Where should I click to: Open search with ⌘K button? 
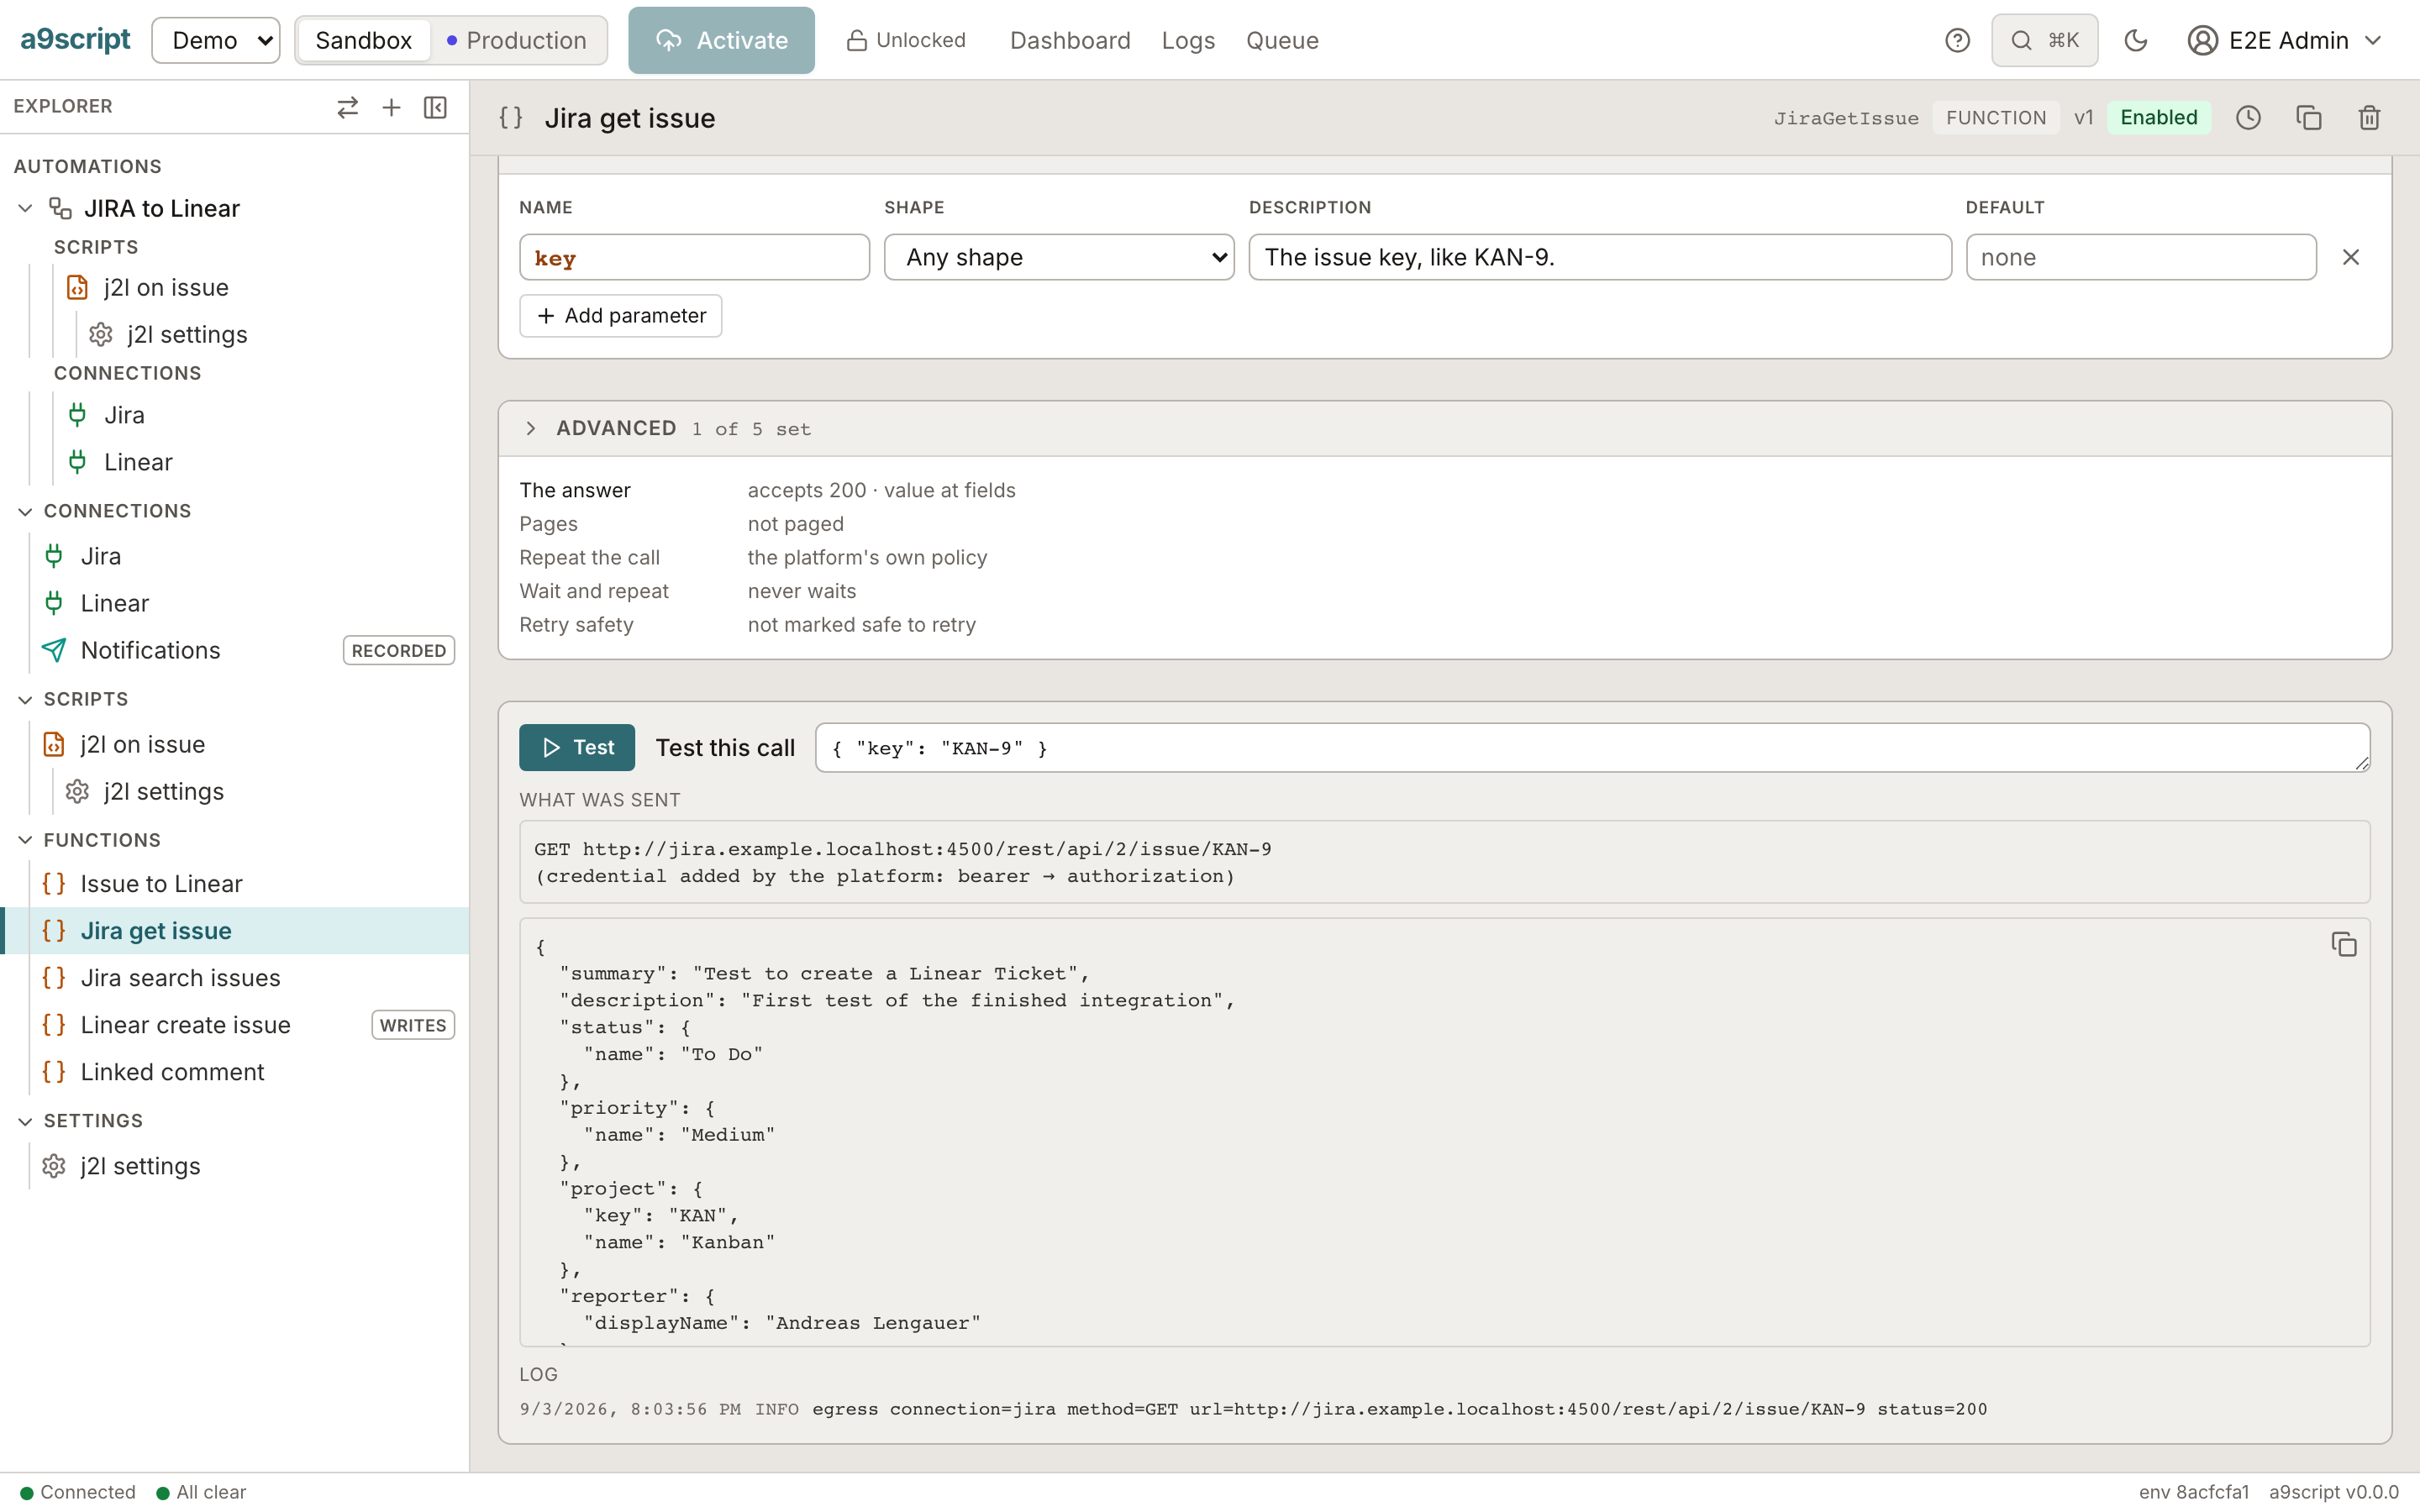pos(2044,40)
